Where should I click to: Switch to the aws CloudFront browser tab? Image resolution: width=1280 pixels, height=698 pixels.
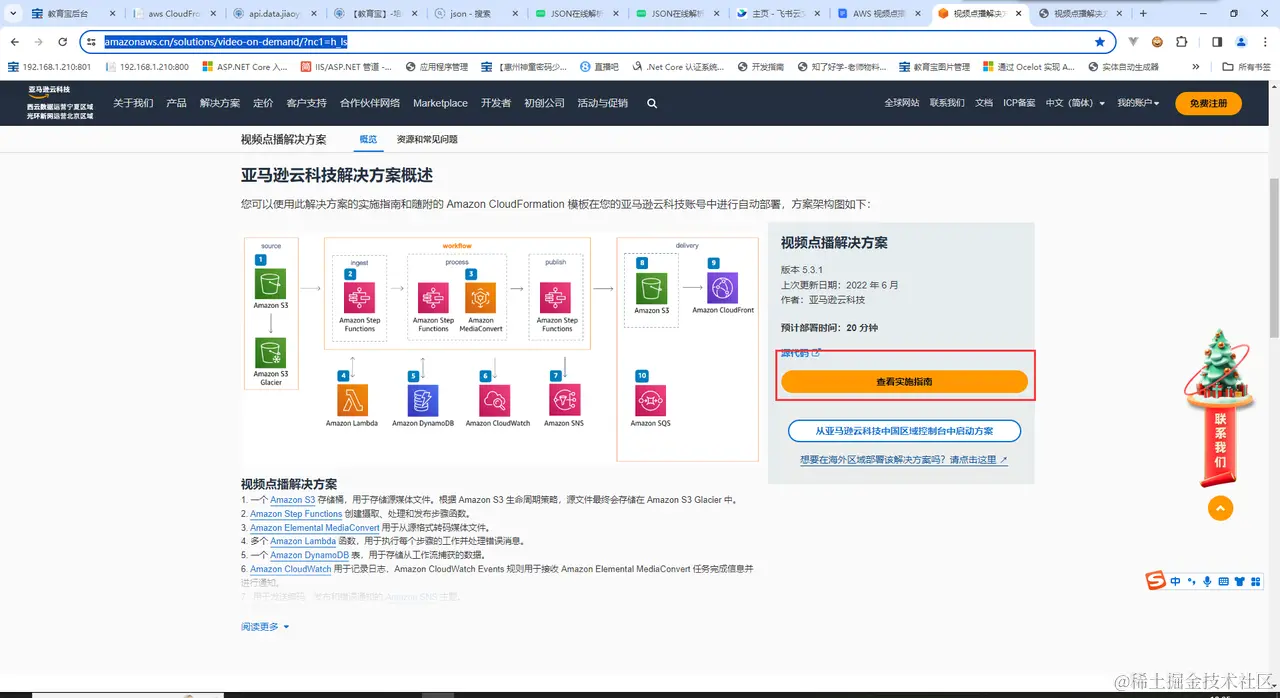click(172, 14)
